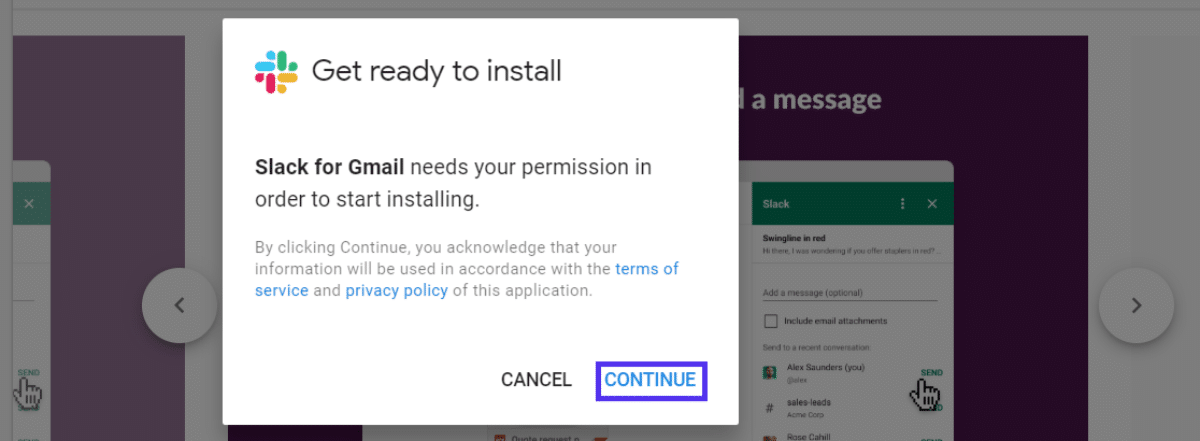Close the left preview Slack panel
The height and width of the screenshot is (441, 1200).
tap(29, 204)
